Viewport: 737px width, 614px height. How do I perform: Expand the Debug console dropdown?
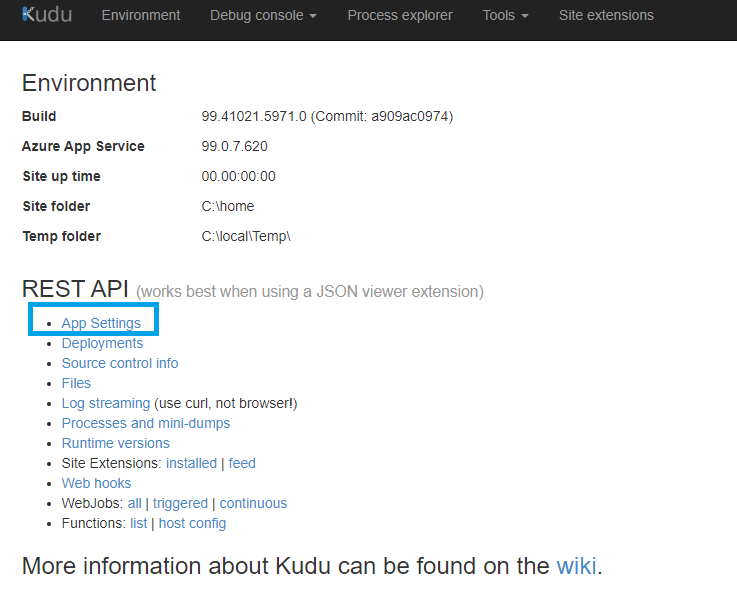point(263,15)
